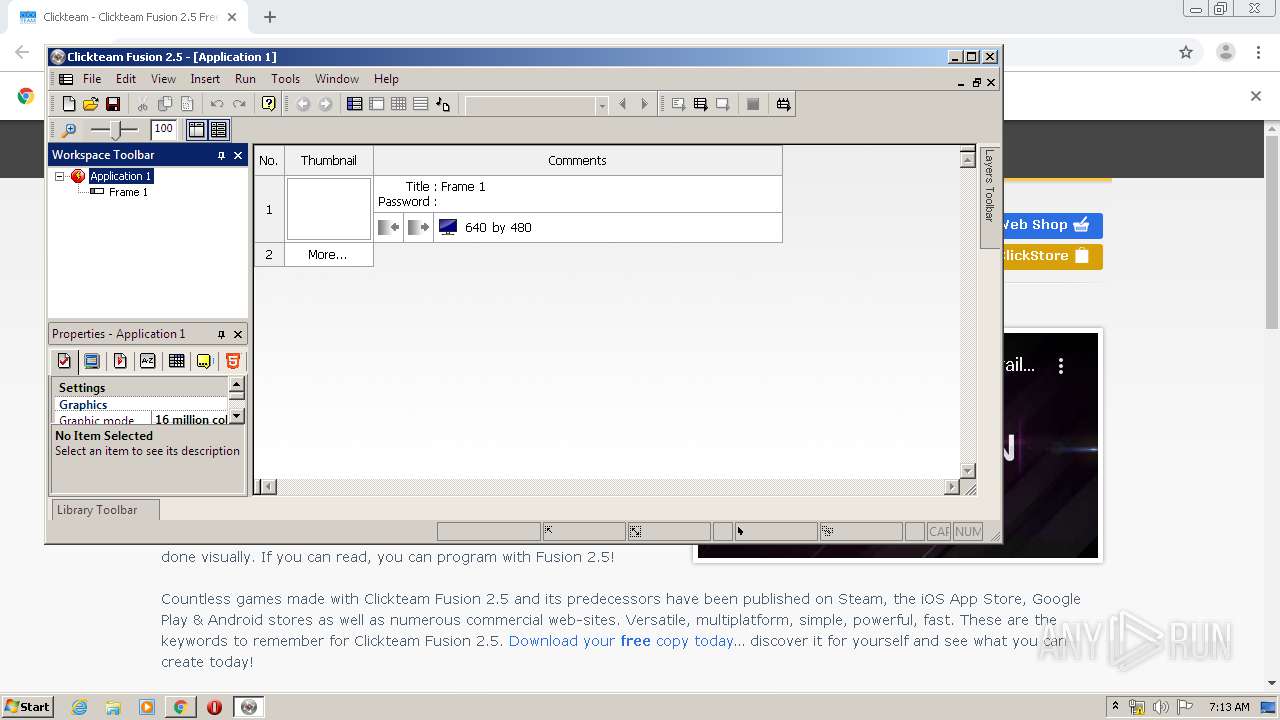Go to the next frame arrow
Screen dimensions: 1280x720
pos(645,104)
